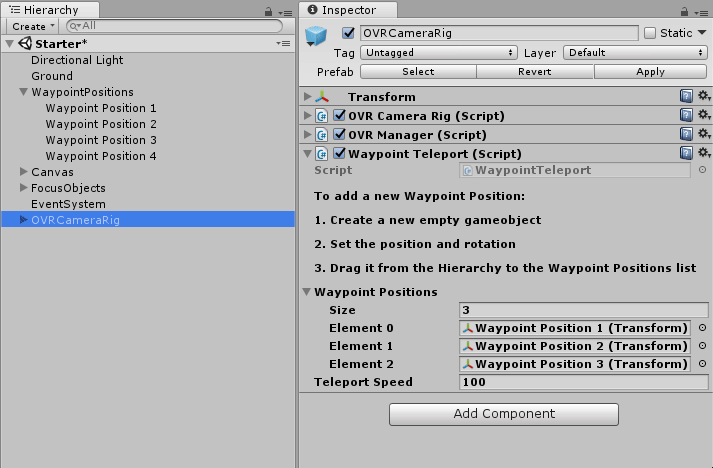713x468 pixels.
Task: Collapse the WaypointPositions tree node
Action: tap(24, 92)
